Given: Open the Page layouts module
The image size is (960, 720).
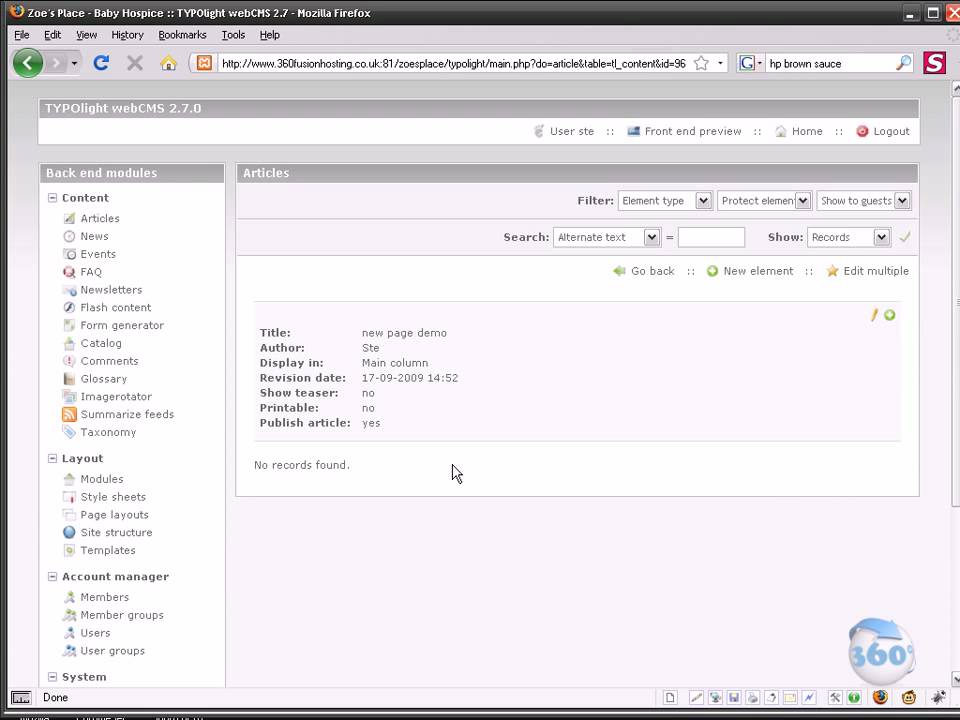Looking at the screenshot, I should (x=114, y=515).
